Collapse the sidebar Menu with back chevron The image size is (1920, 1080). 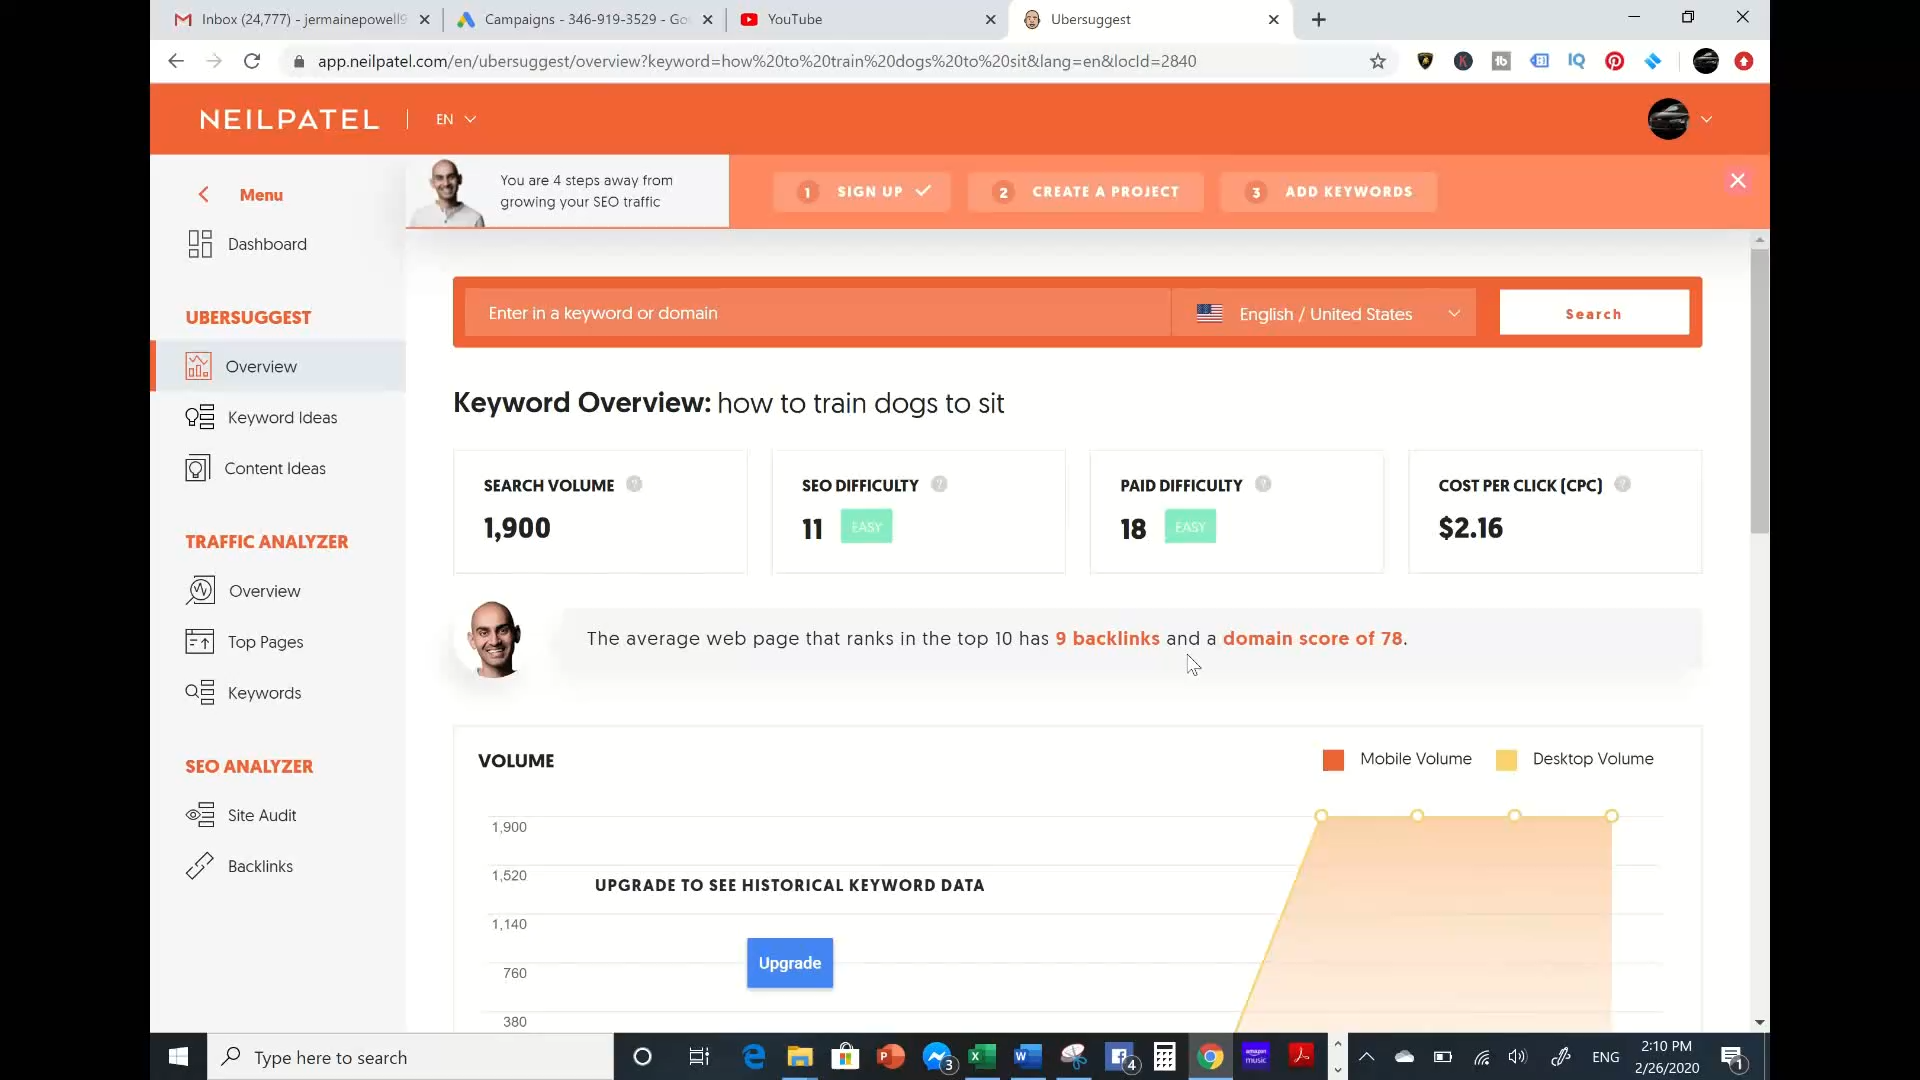[203, 194]
